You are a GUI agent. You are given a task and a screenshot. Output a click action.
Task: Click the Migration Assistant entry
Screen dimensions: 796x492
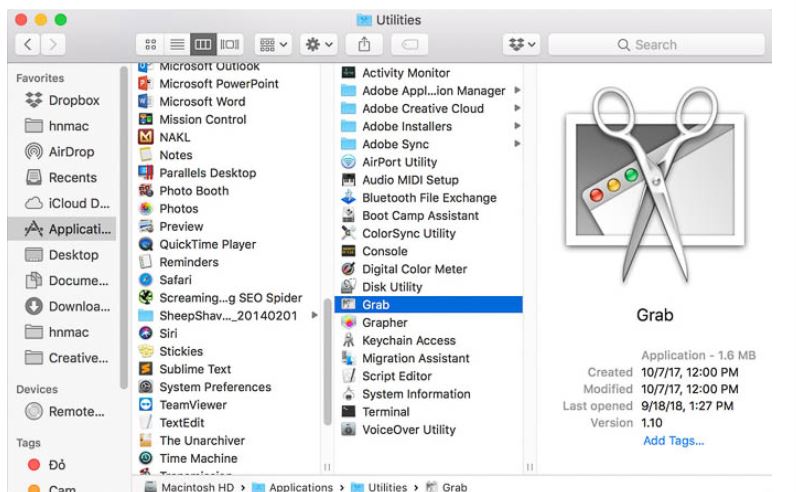tap(406, 358)
